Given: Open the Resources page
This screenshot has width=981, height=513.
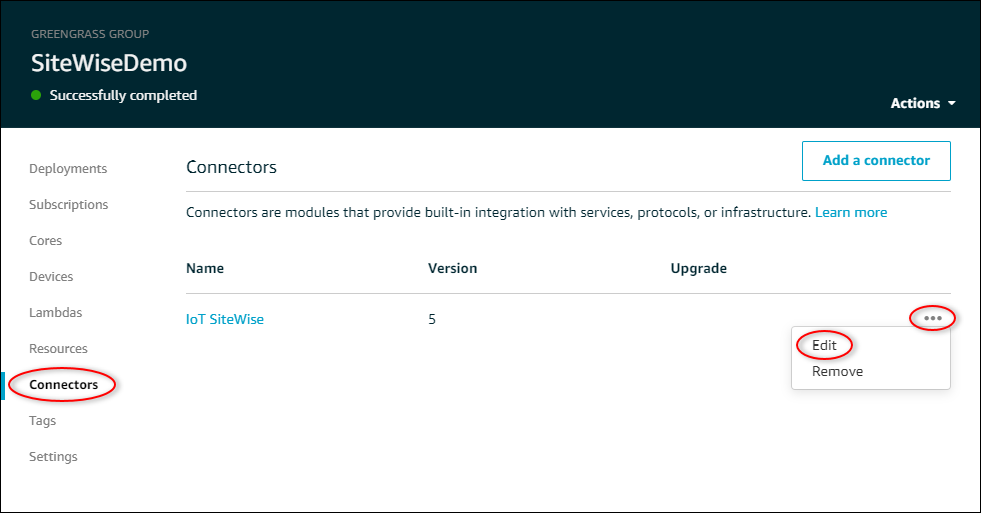Looking at the screenshot, I should tap(58, 349).
